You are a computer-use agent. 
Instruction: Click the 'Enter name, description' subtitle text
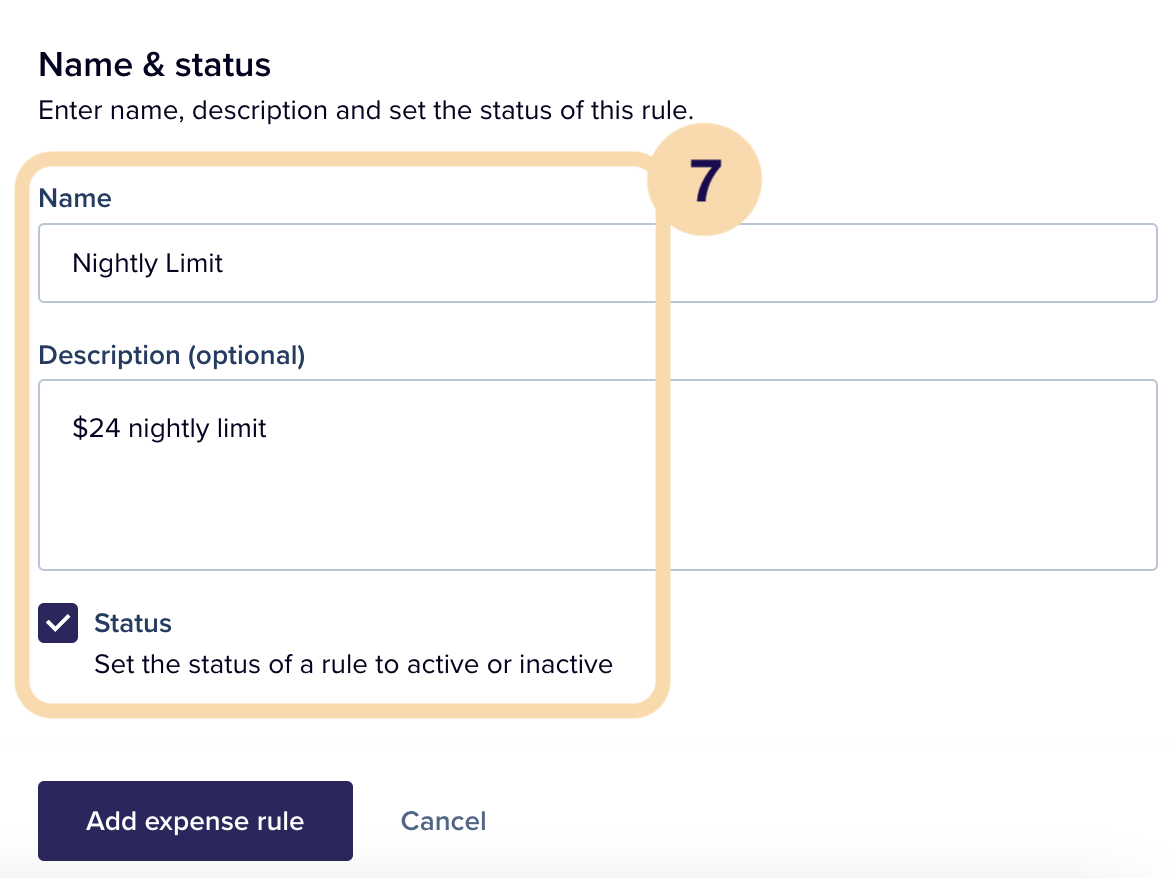point(366,111)
